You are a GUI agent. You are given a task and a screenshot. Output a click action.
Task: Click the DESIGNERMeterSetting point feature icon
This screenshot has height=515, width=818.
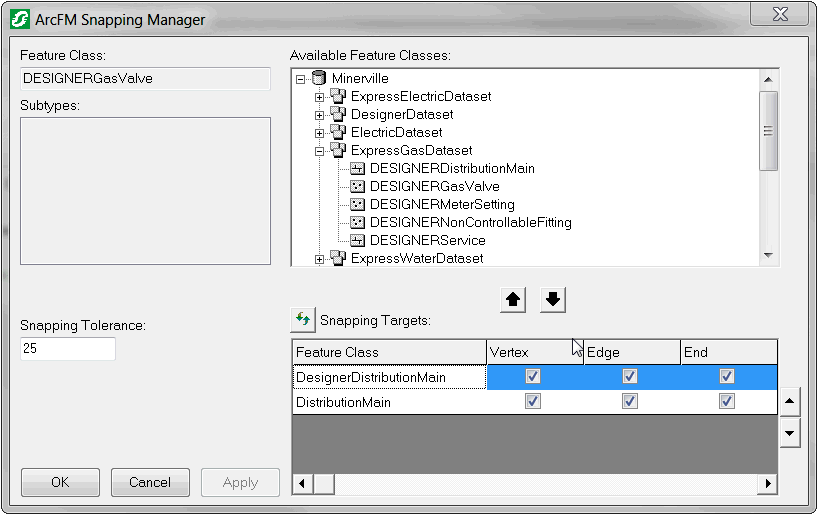click(357, 205)
